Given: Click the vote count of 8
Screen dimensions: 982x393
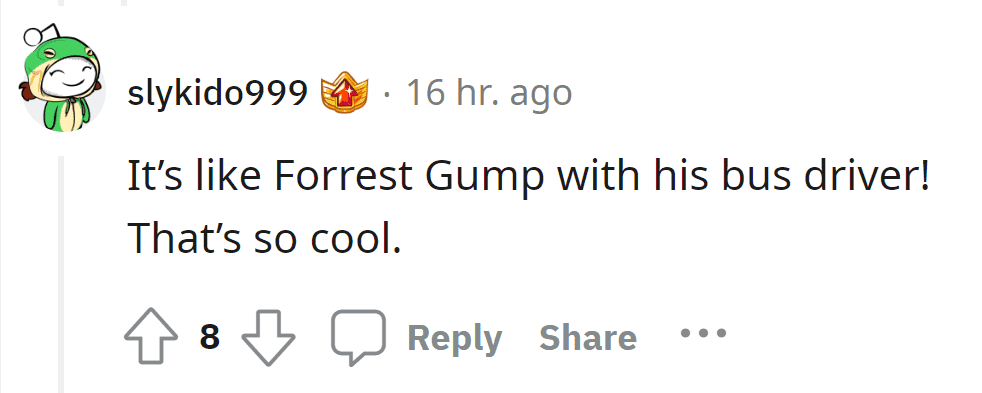Looking at the screenshot, I should pos(210,338).
